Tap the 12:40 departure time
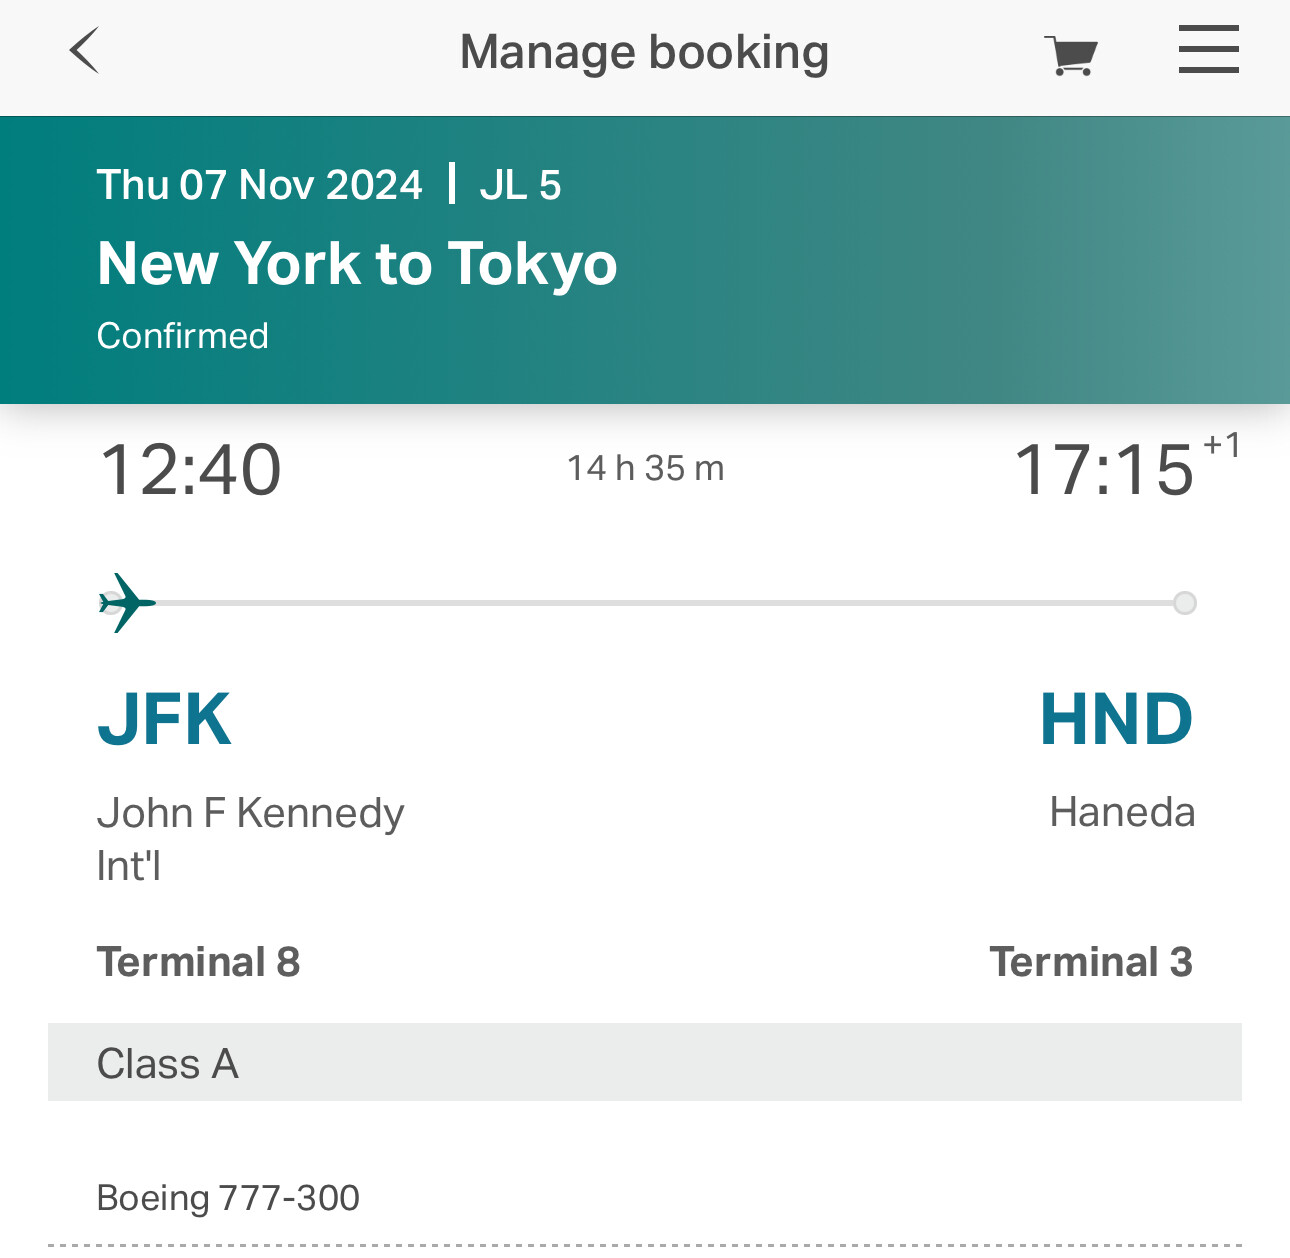This screenshot has width=1290, height=1258. click(190, 470)
